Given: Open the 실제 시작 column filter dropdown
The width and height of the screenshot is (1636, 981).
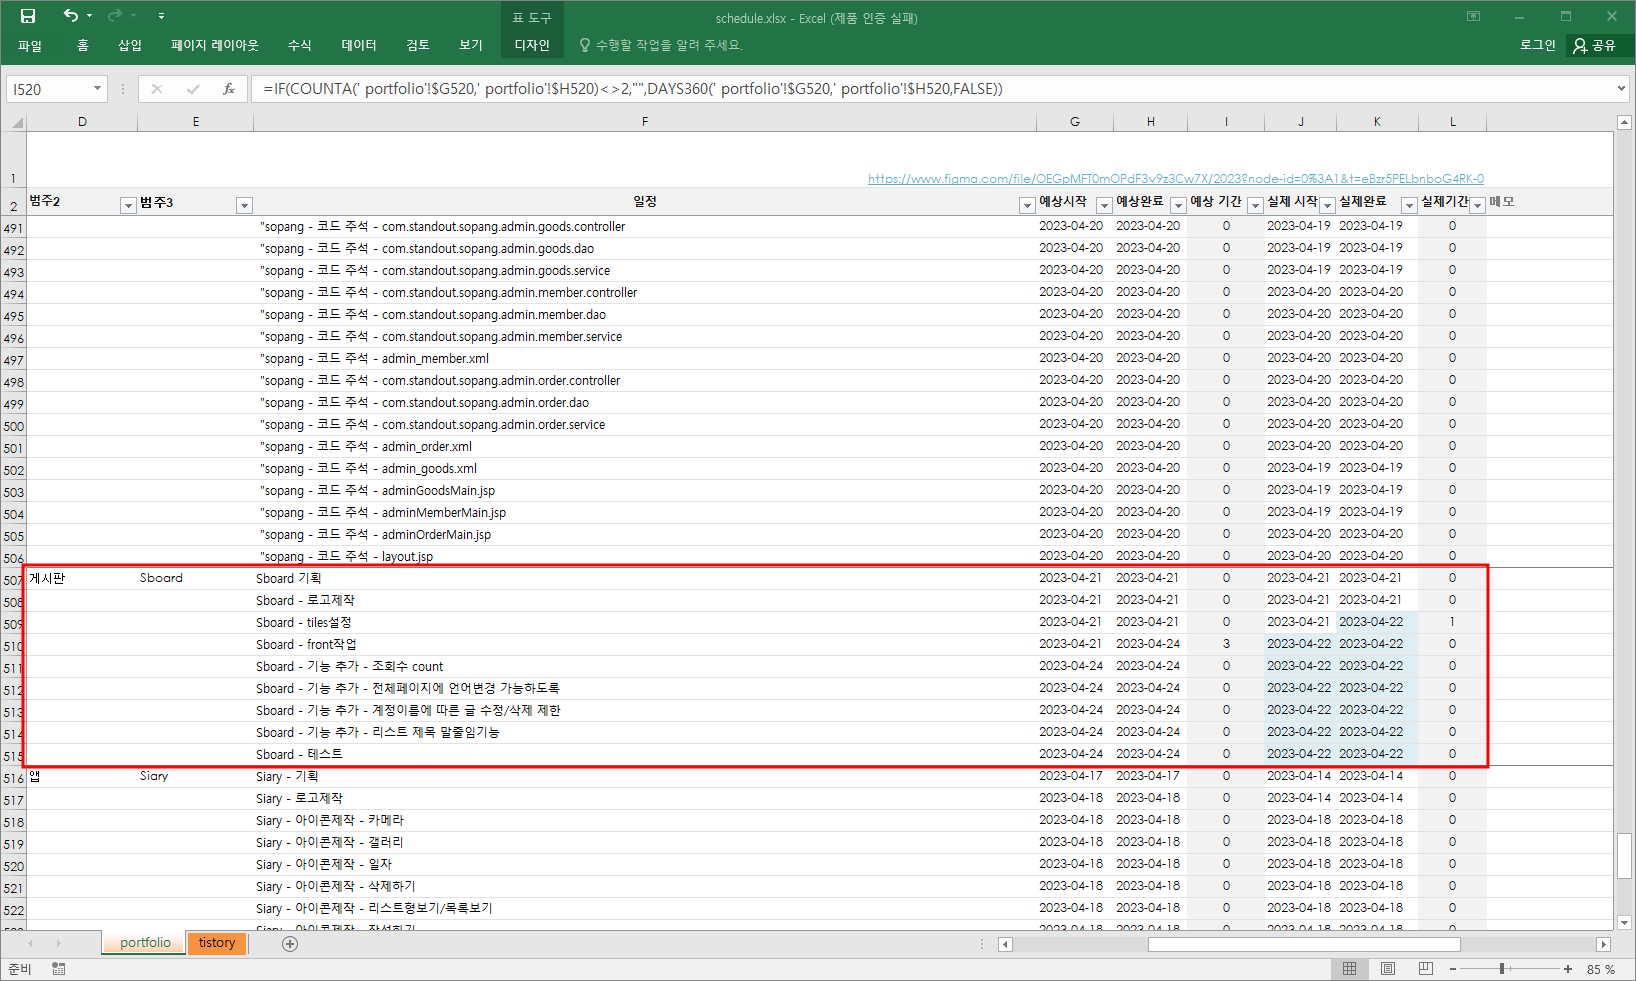Looking at the screenshot, I should (x=1327, y=205).
